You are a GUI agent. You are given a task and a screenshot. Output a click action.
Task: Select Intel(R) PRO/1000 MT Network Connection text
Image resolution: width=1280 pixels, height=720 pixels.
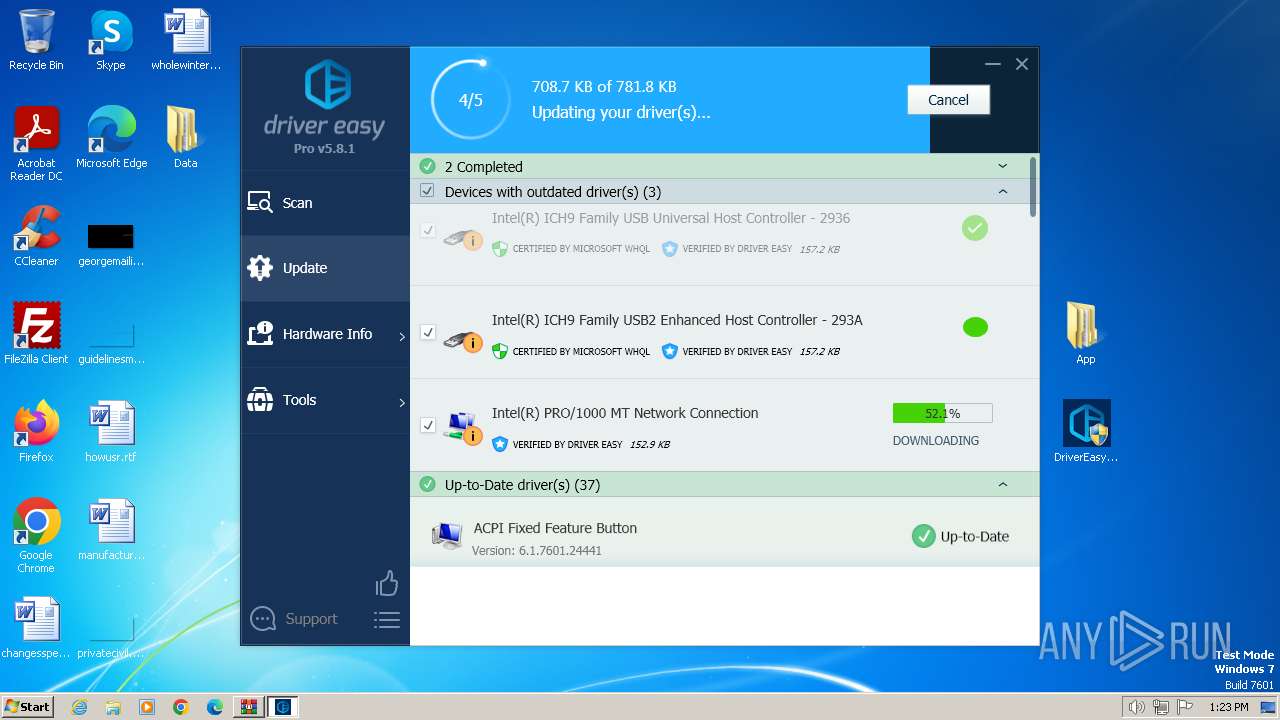(x=625, y=413)
